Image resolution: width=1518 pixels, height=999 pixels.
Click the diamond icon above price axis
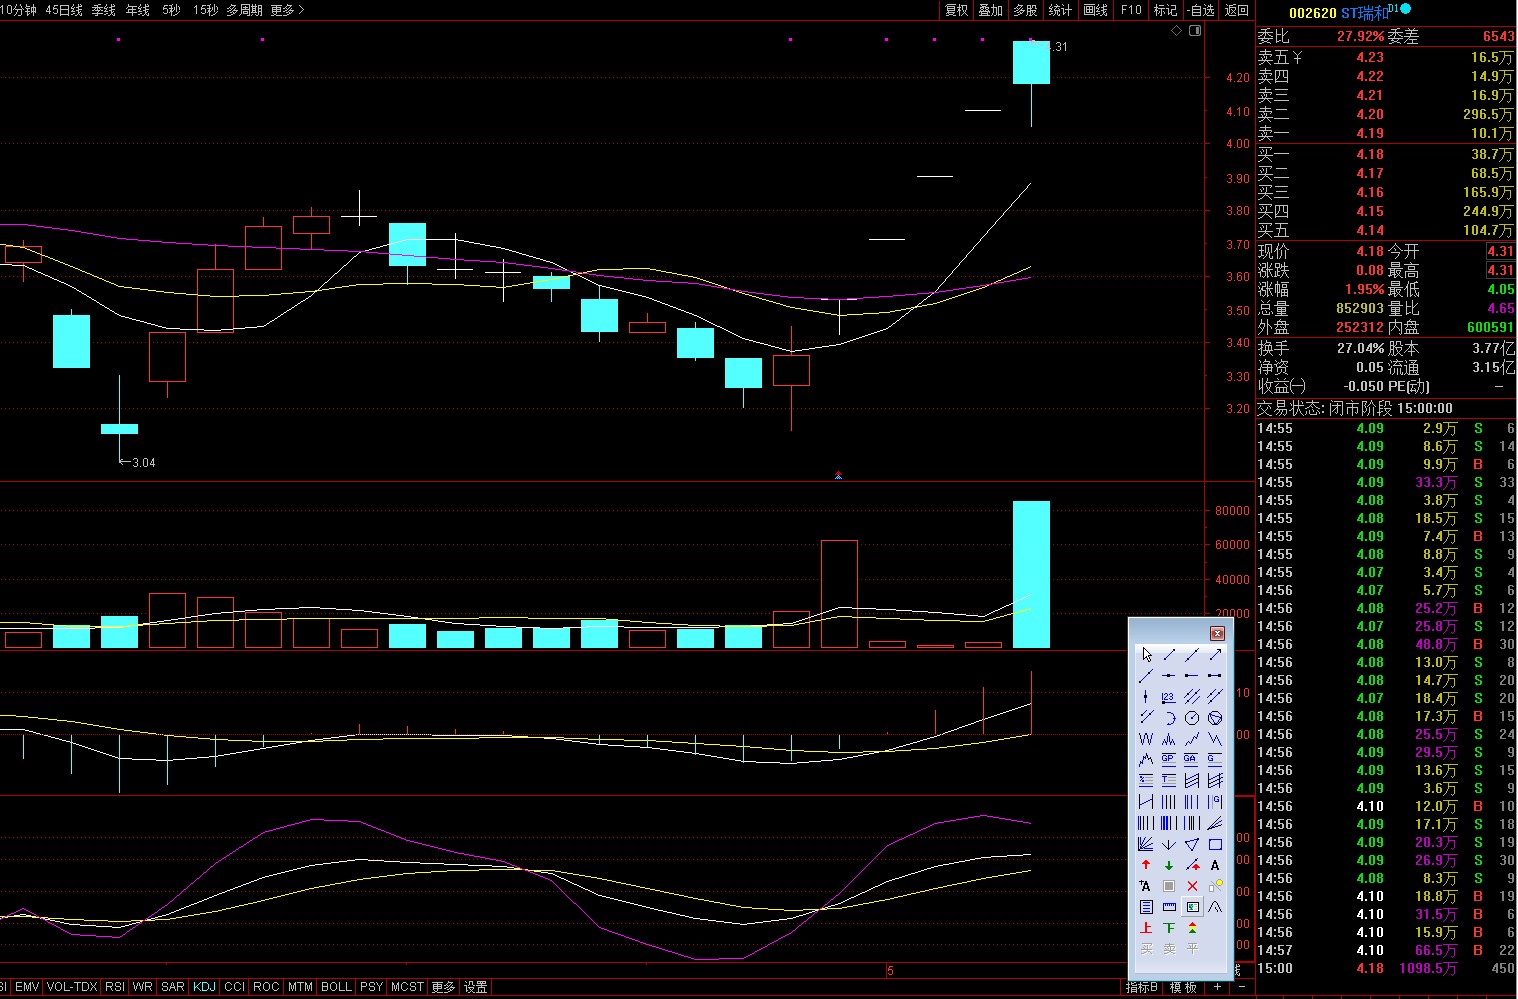point(1177,31)
